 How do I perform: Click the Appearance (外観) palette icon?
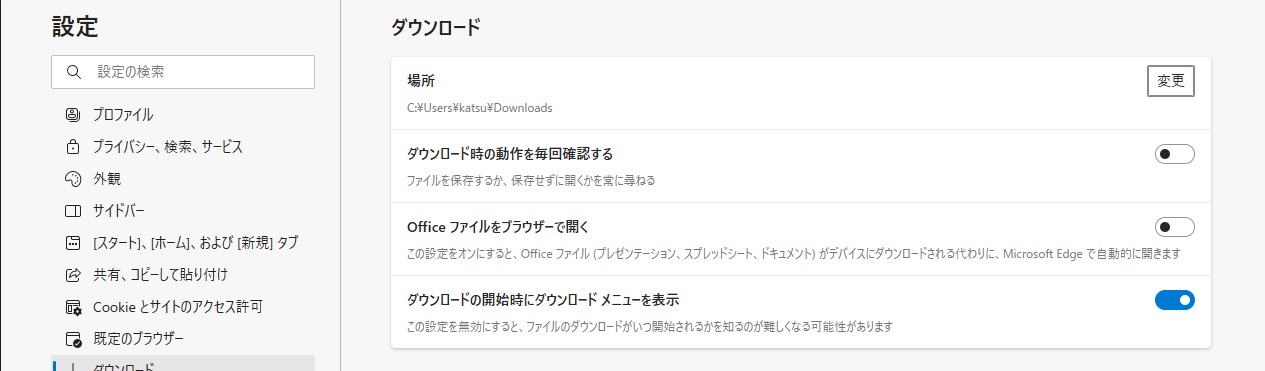(72, 178)
